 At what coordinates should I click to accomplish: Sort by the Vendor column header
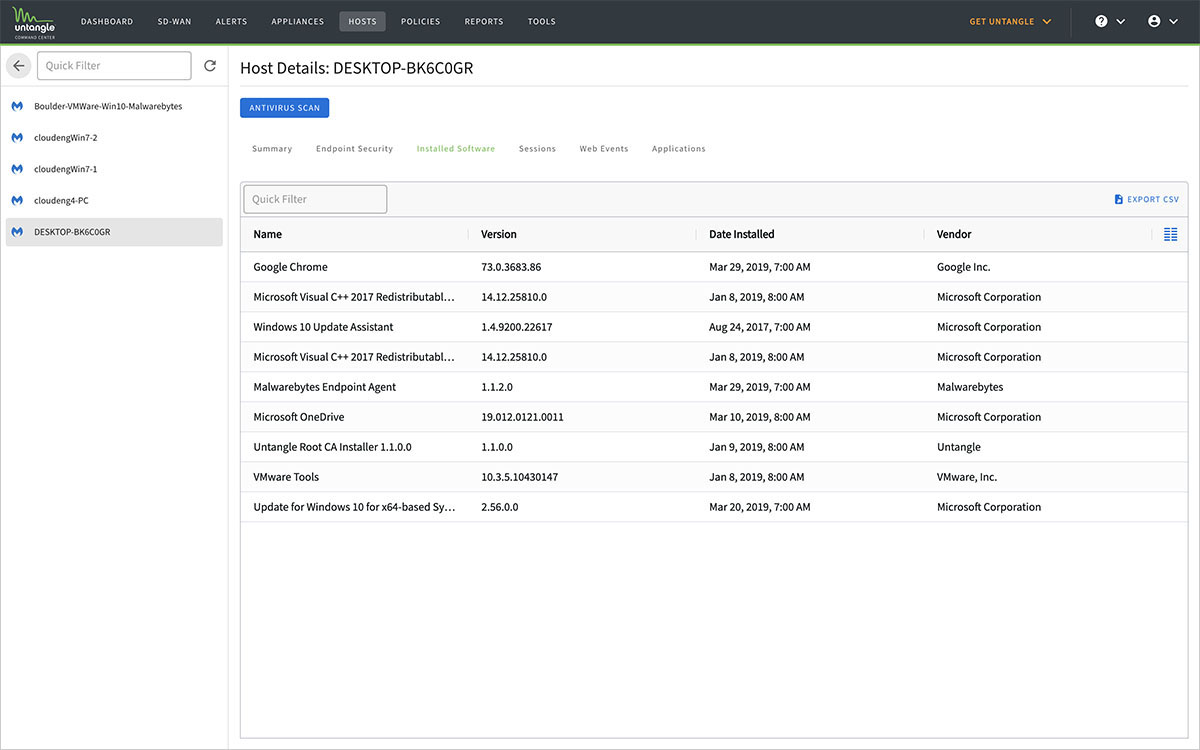tap(954, 234)
